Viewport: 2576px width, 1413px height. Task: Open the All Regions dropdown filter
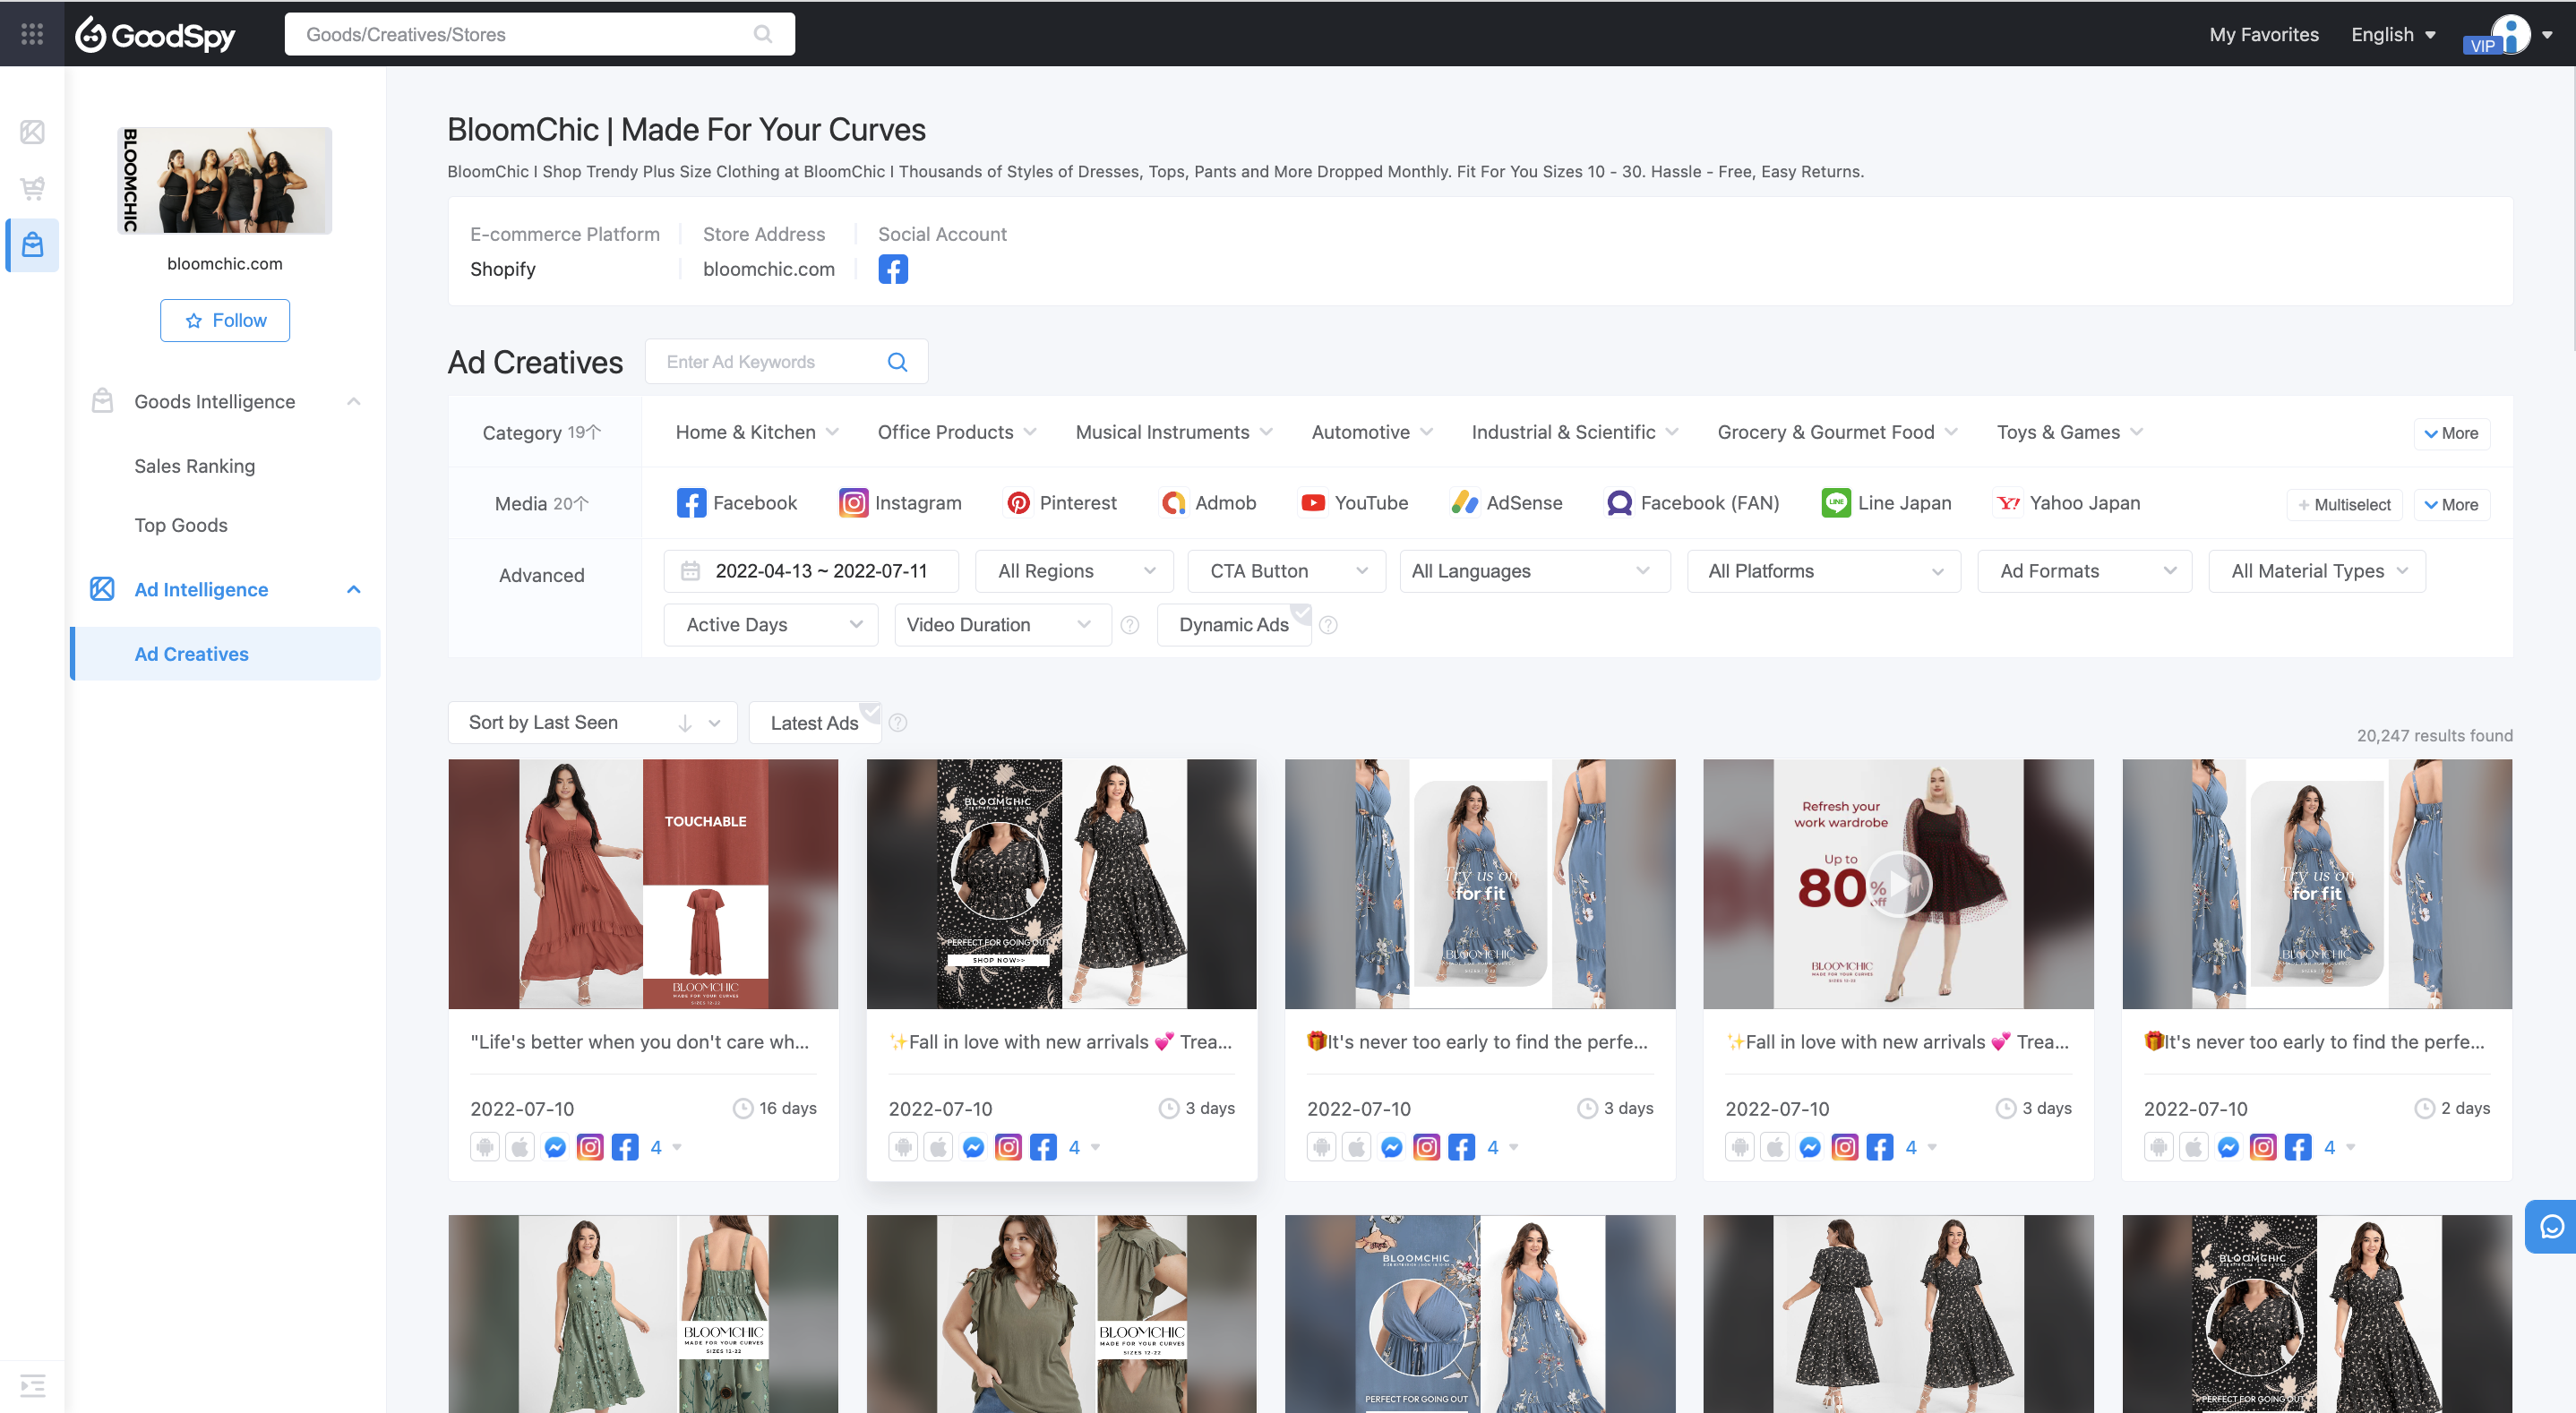1069,570
